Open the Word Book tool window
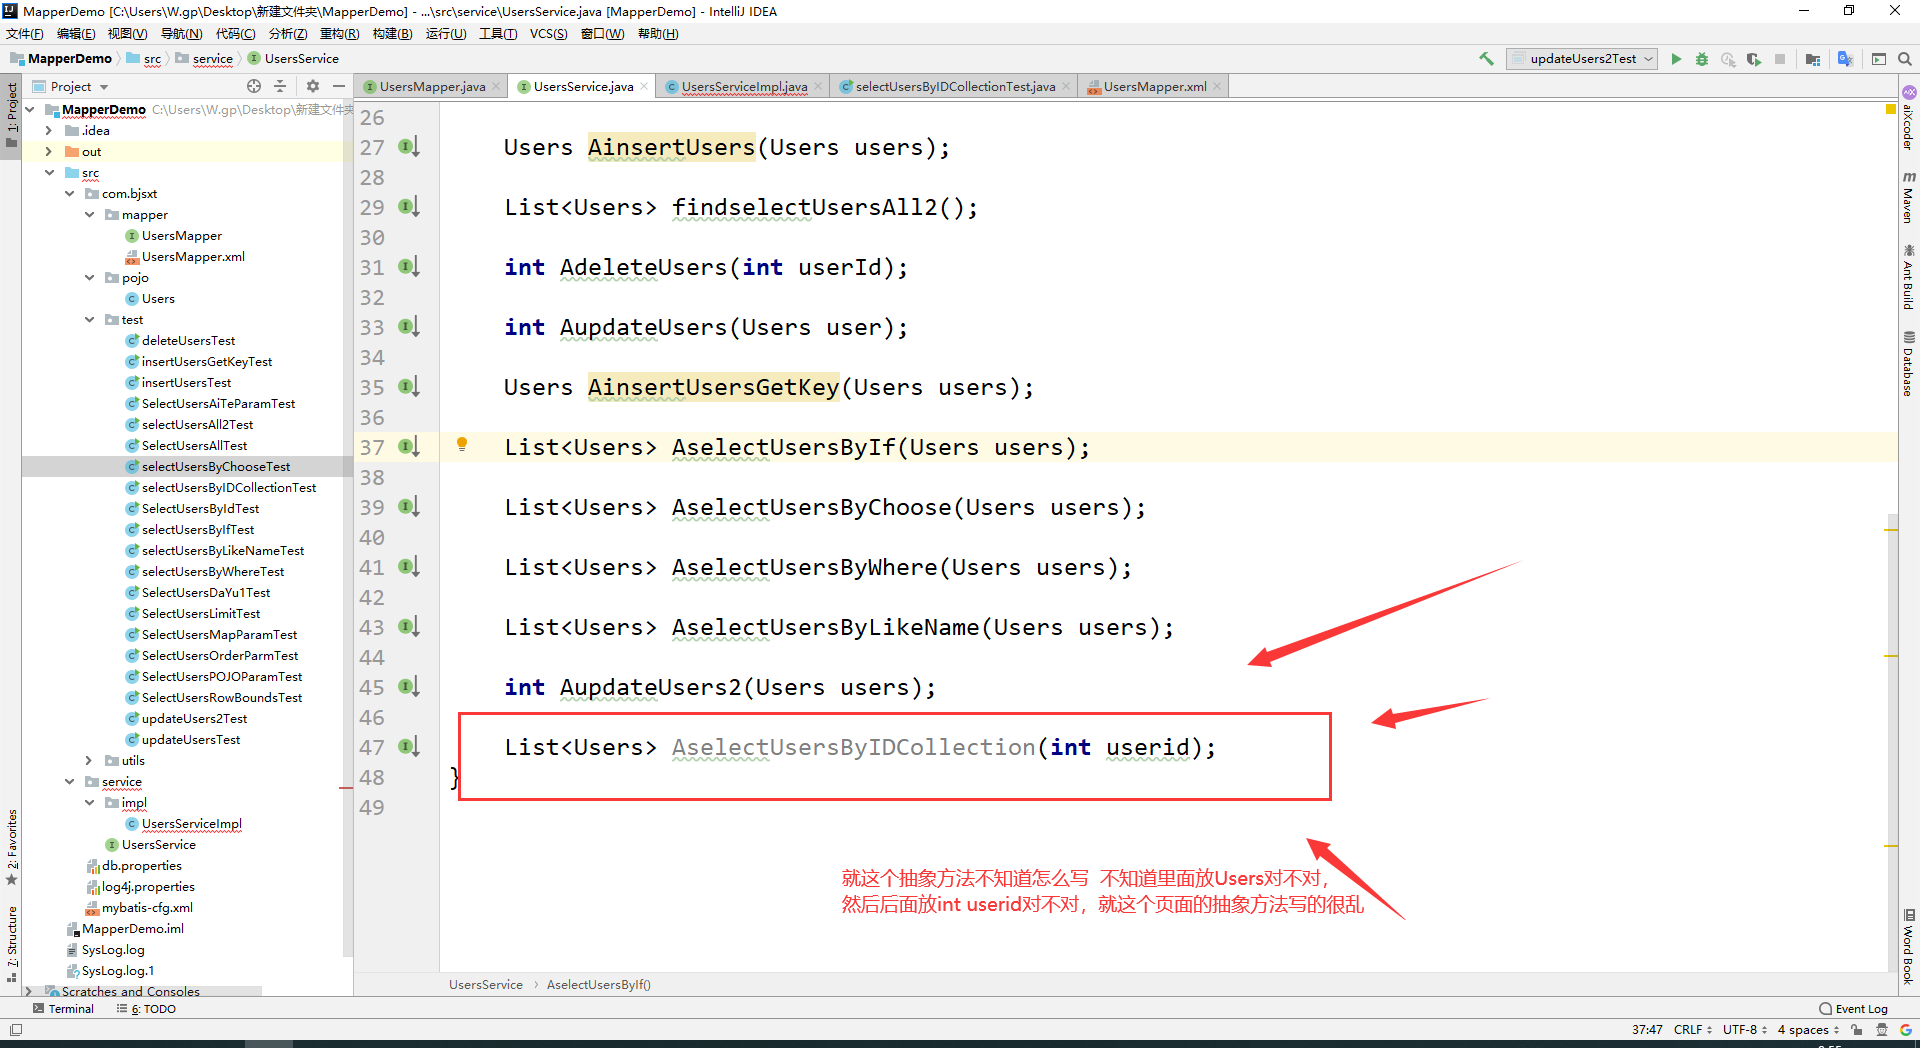 (x=1908, y=947)
